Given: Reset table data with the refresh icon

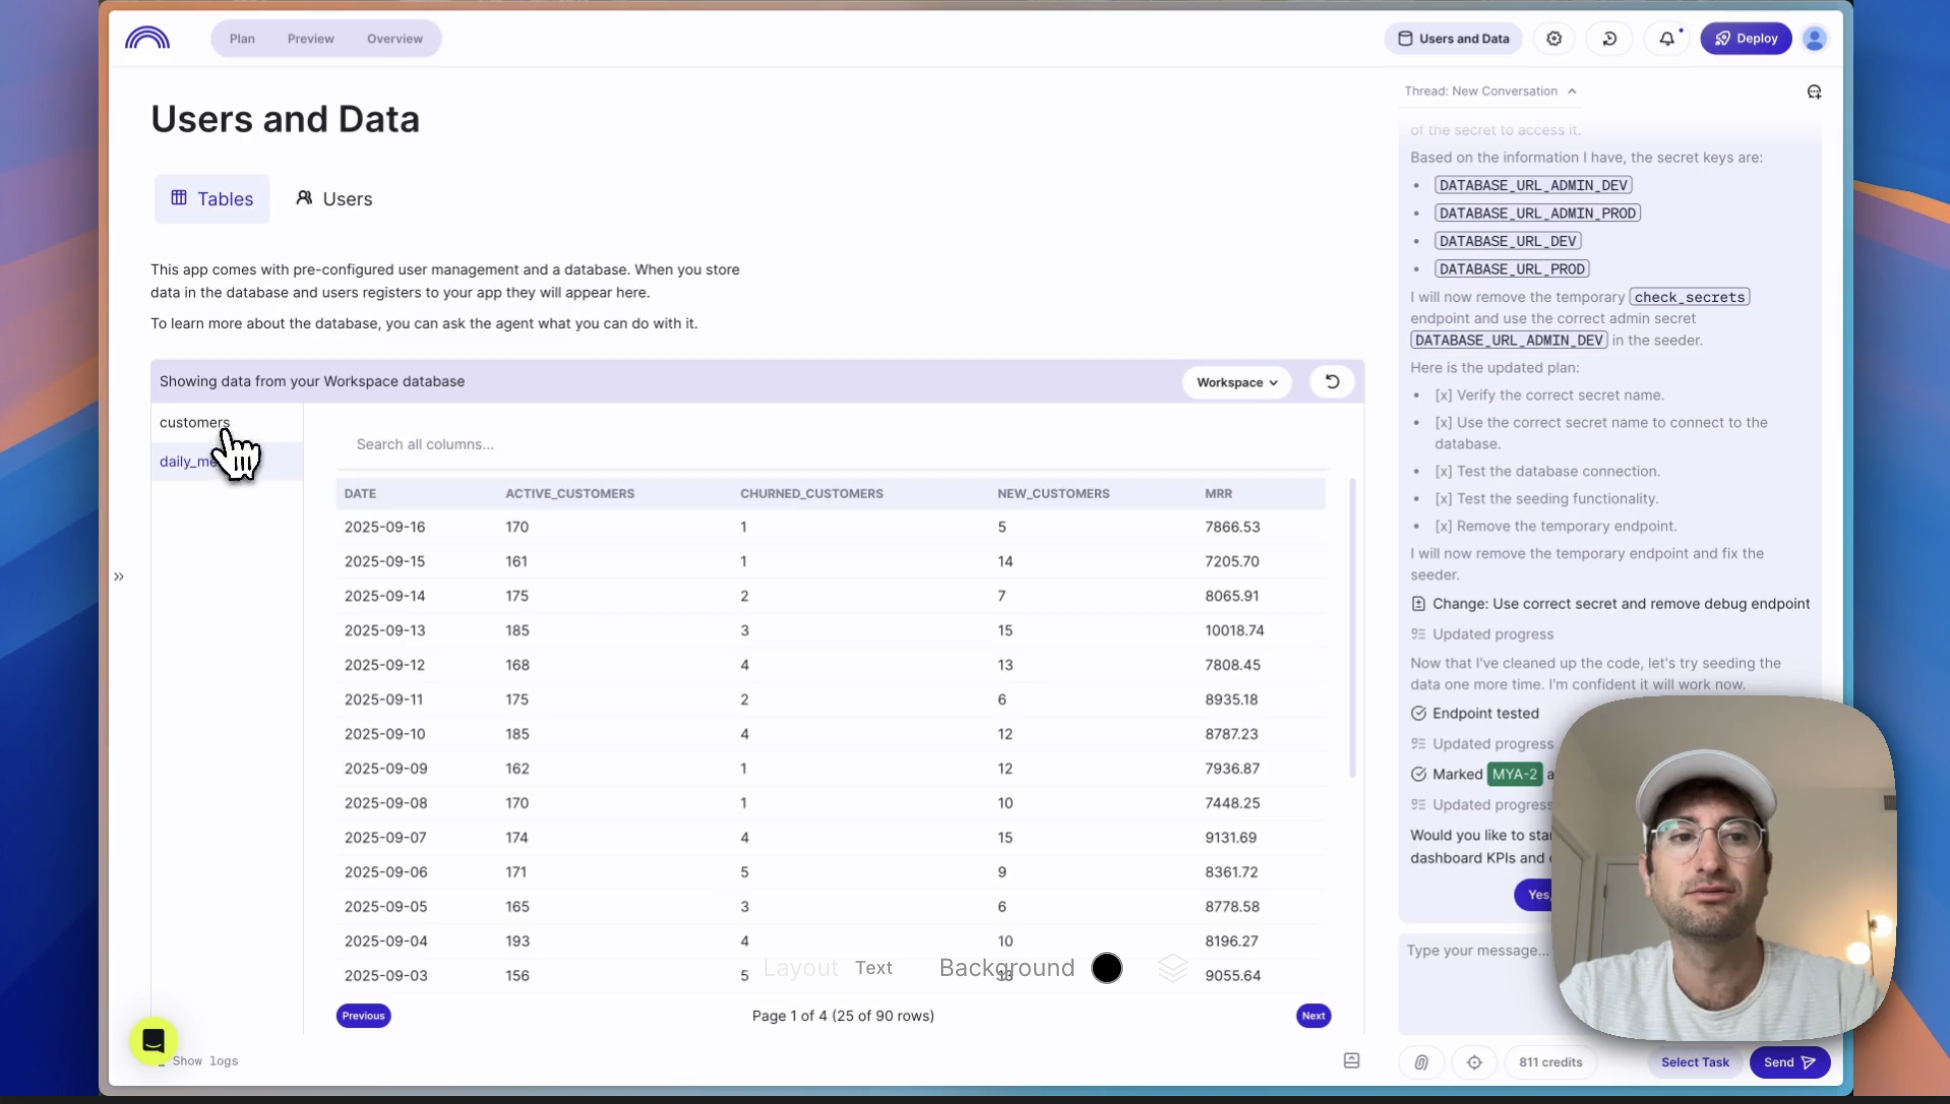Looking at the screenshot, I should coord(1331,382).
